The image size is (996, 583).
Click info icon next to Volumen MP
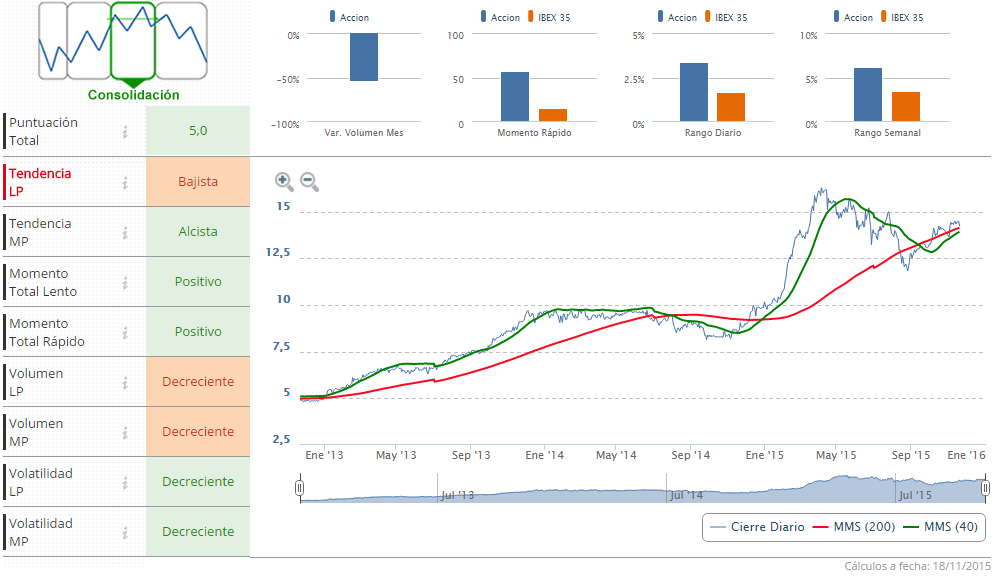point(125,432)
